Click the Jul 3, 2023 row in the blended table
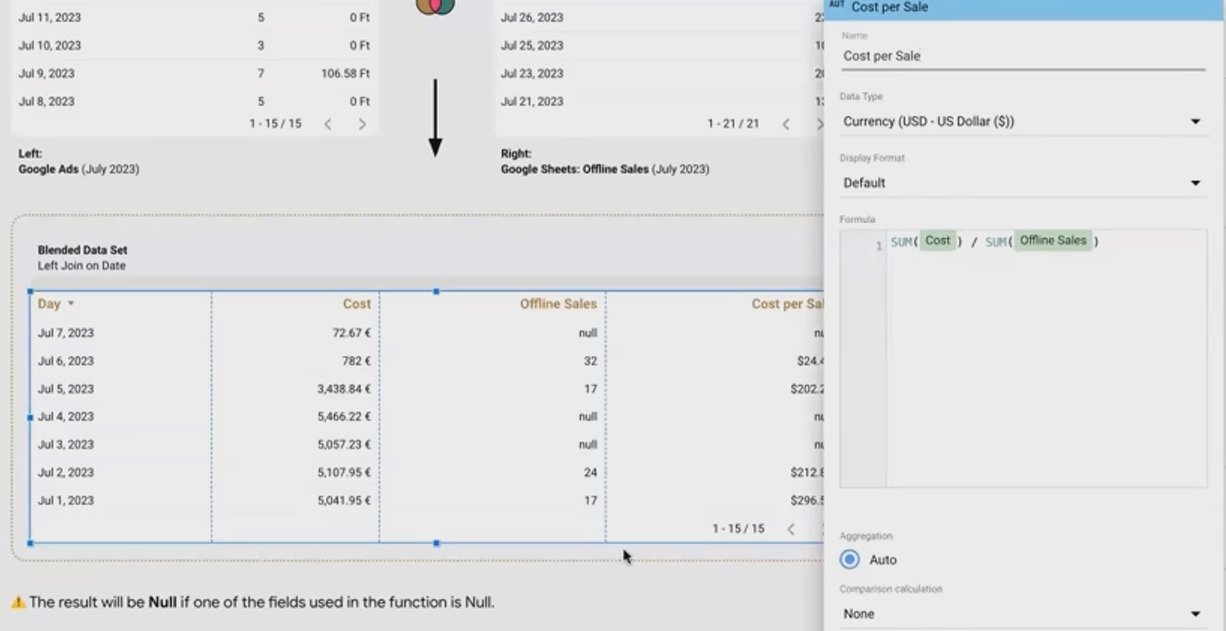This screenshot has width=1226, height=631. pos(427,445)
